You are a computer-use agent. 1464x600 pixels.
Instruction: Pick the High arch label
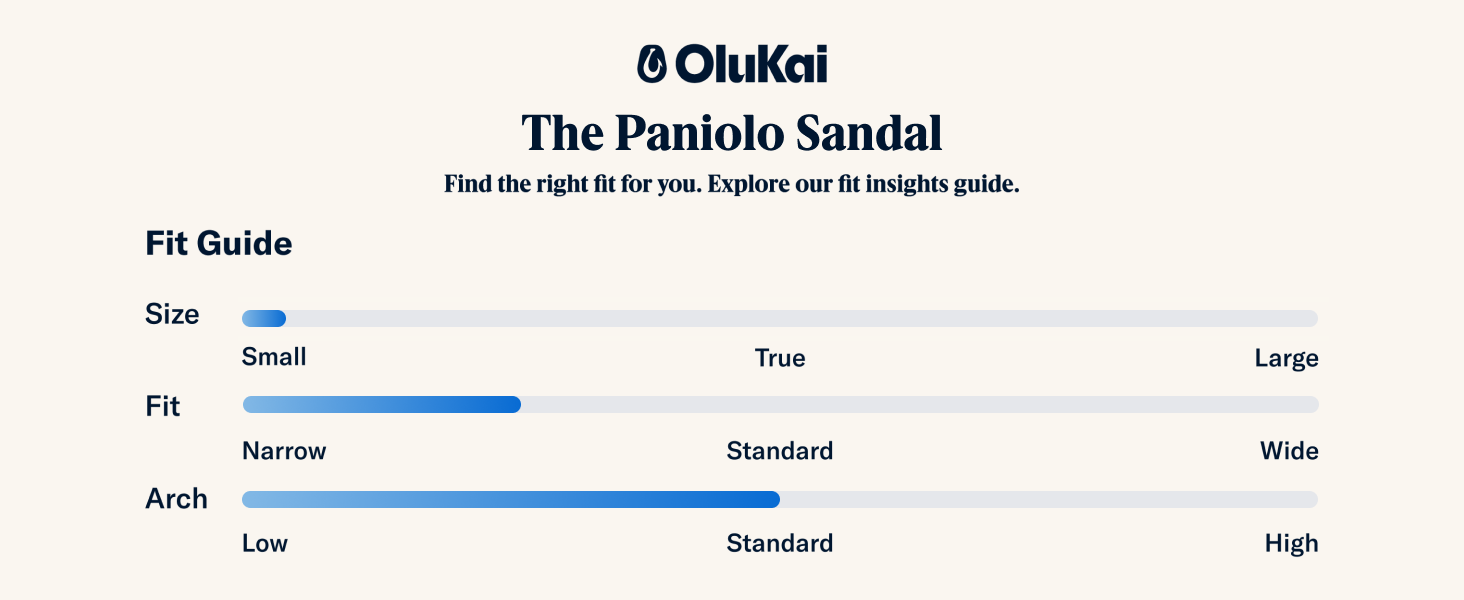pyautogui.click(x=1291, y=544)
